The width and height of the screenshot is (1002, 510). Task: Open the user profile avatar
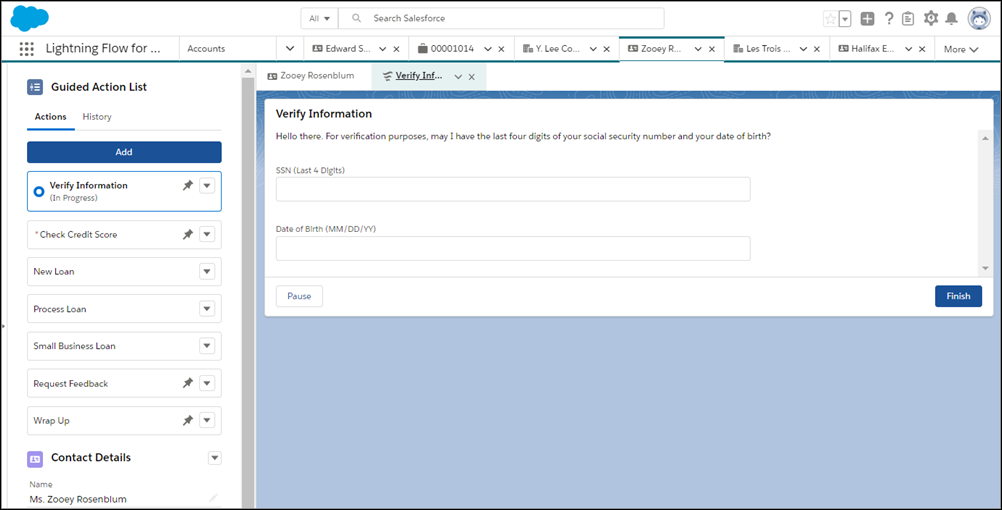point(979,19)
